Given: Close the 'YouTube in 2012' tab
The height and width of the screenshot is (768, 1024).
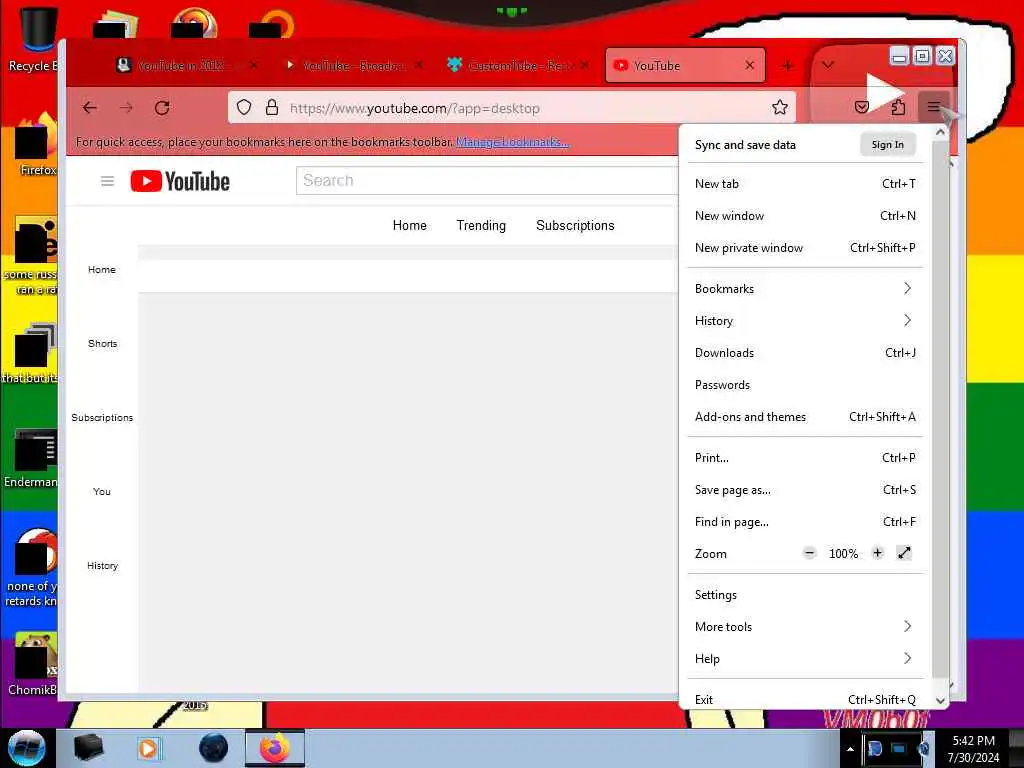Looking at the screenshot, I should [x=253, y=65].
